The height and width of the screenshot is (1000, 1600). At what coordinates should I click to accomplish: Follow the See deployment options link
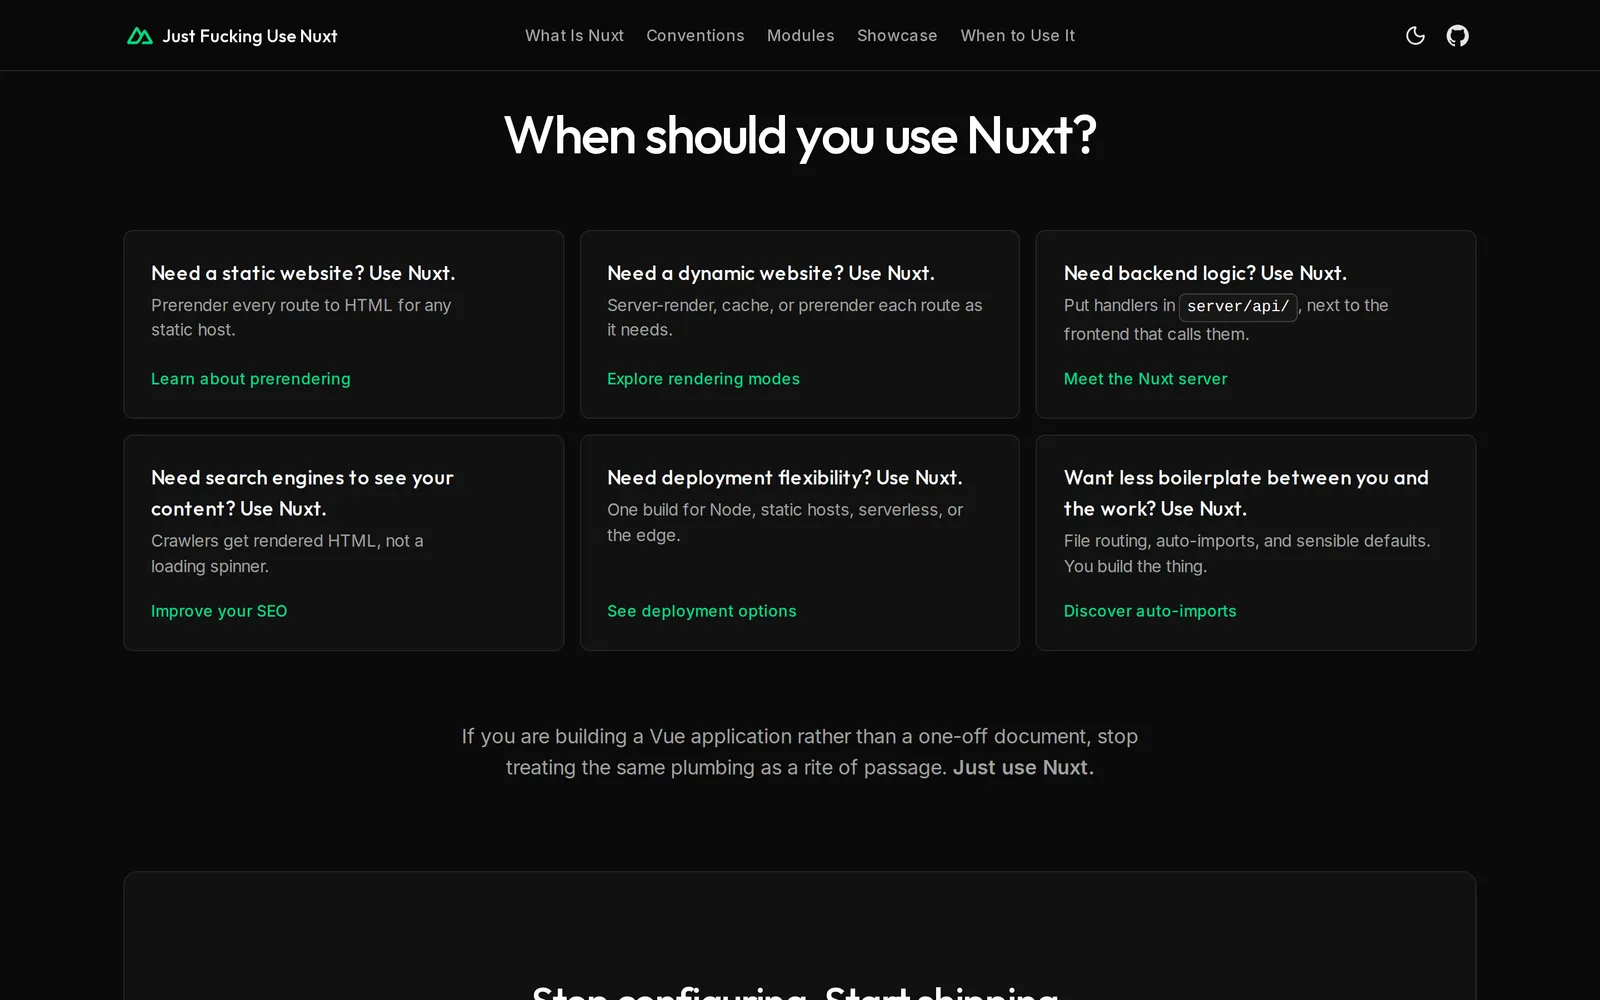[702, 611]
